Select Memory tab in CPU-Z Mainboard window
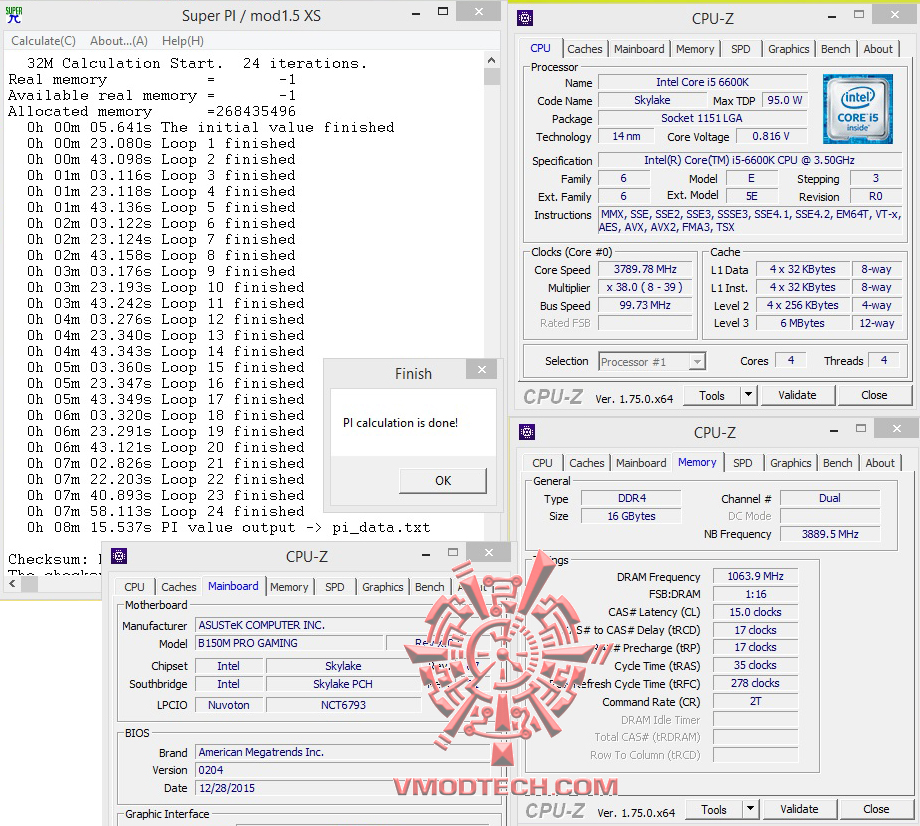The image size is (920, 826). (289, 587)
